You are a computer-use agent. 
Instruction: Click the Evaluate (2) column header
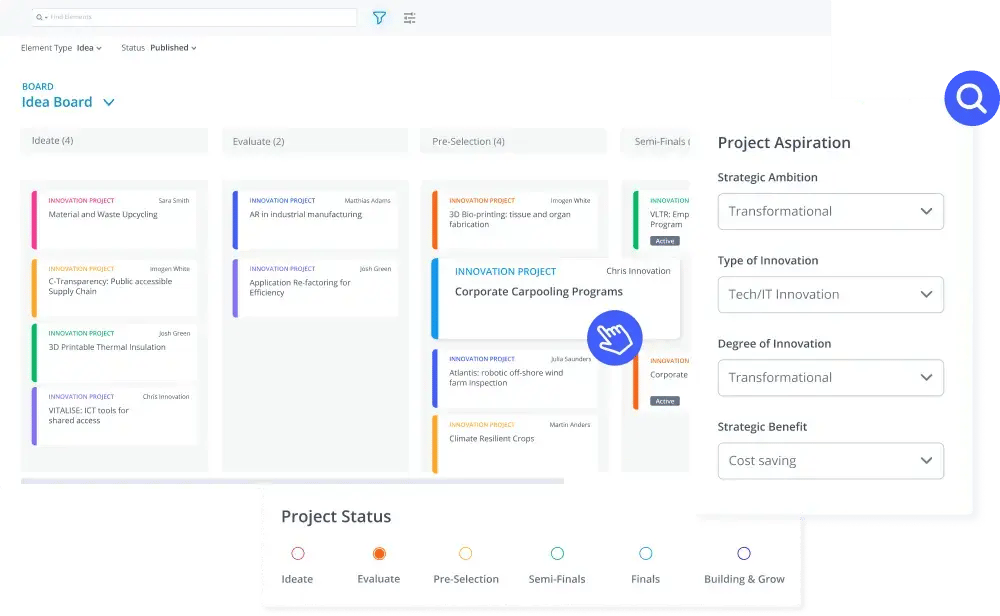click(x=314, y=141)
